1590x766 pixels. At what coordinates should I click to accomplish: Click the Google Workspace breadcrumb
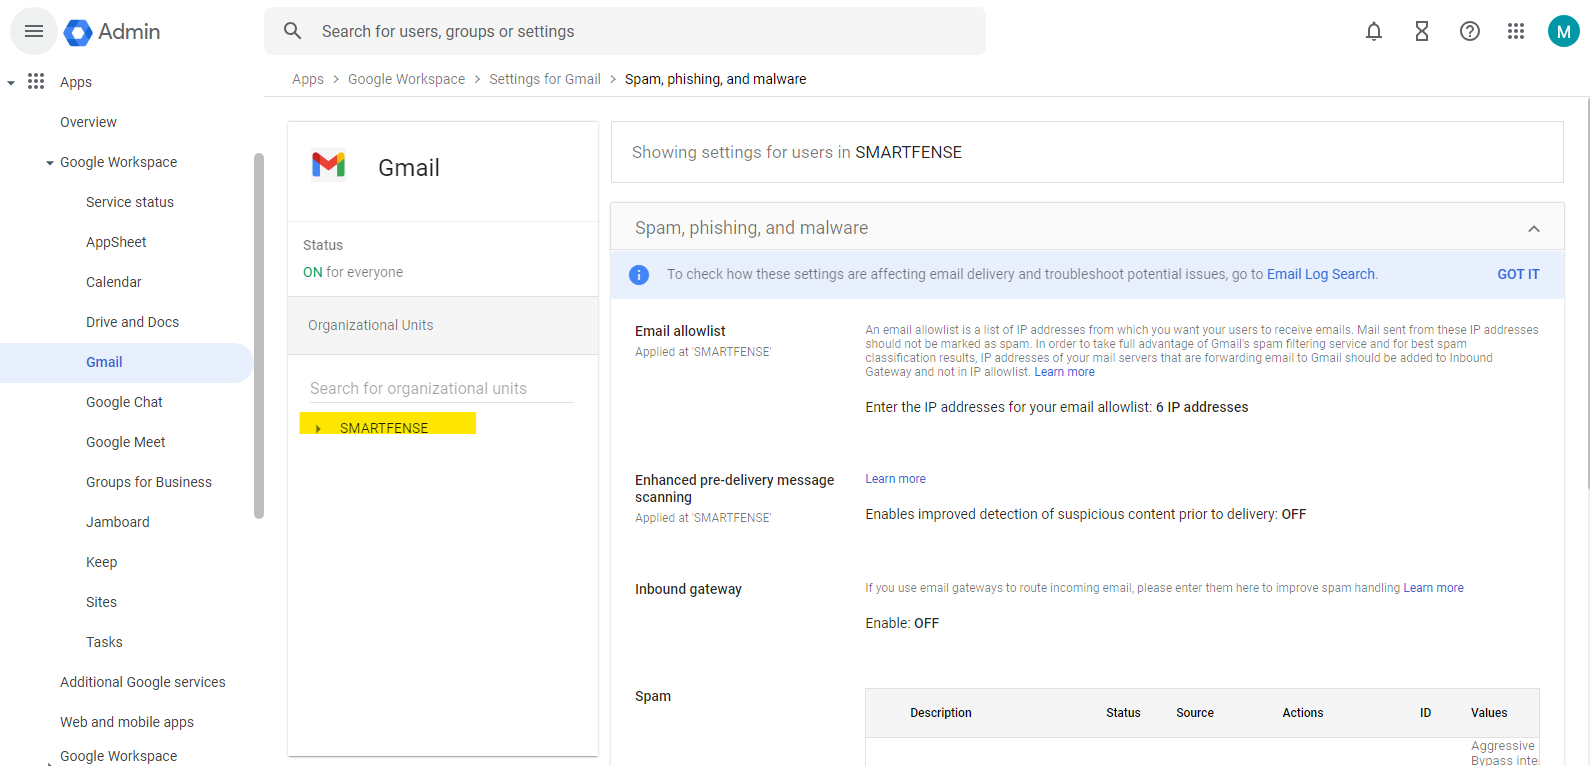click(x=406, y=79)
